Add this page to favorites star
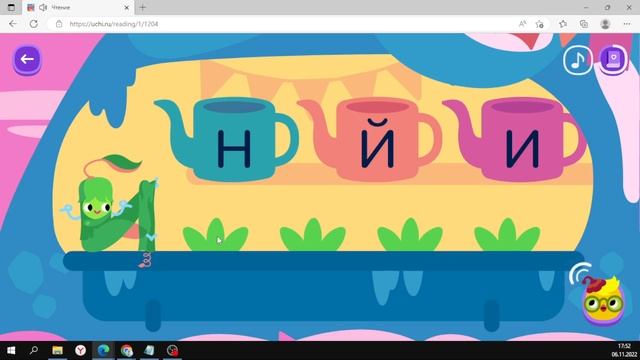The image size is (640, 360). pyautogui.click(x=540, y=24)
